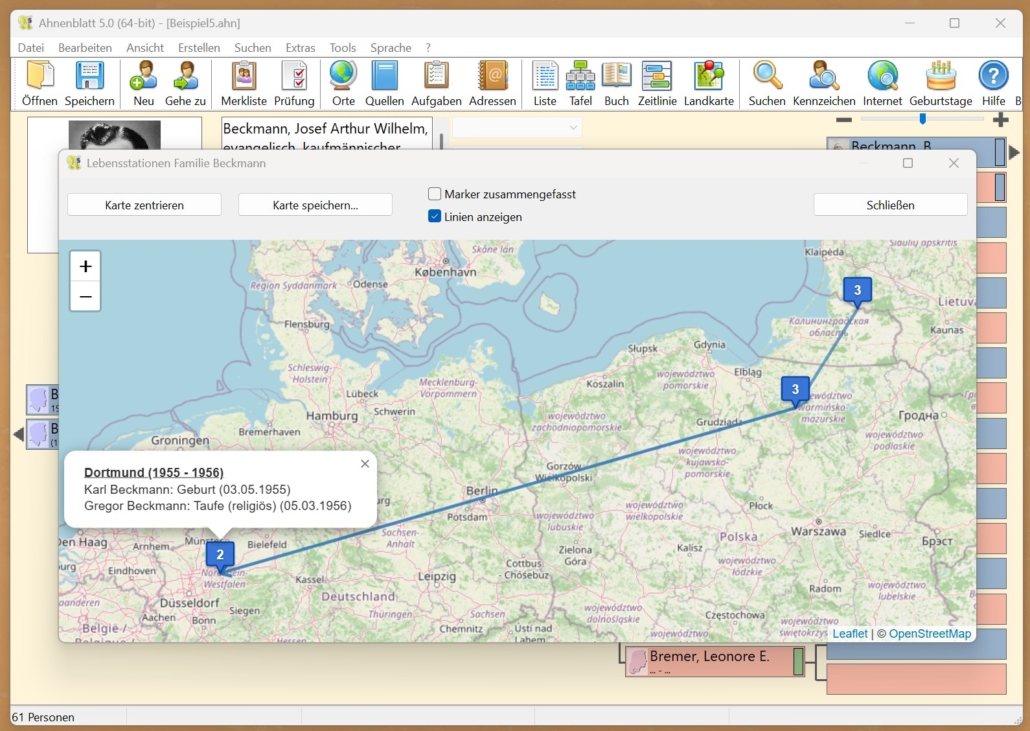The height and width of the screenshot is (731, 1030).
Task: Open the Extras menu
Action: pyautogui.click(x=300, y=47)
